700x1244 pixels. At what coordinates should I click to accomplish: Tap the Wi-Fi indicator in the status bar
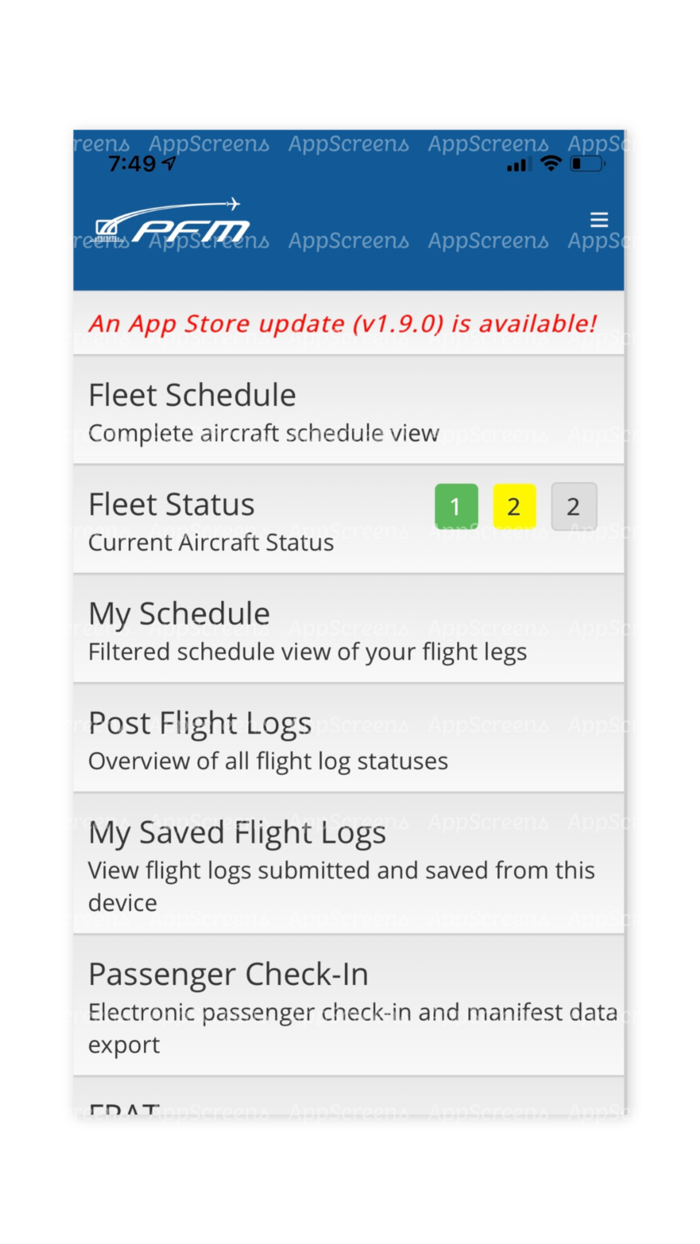point(550,164)
